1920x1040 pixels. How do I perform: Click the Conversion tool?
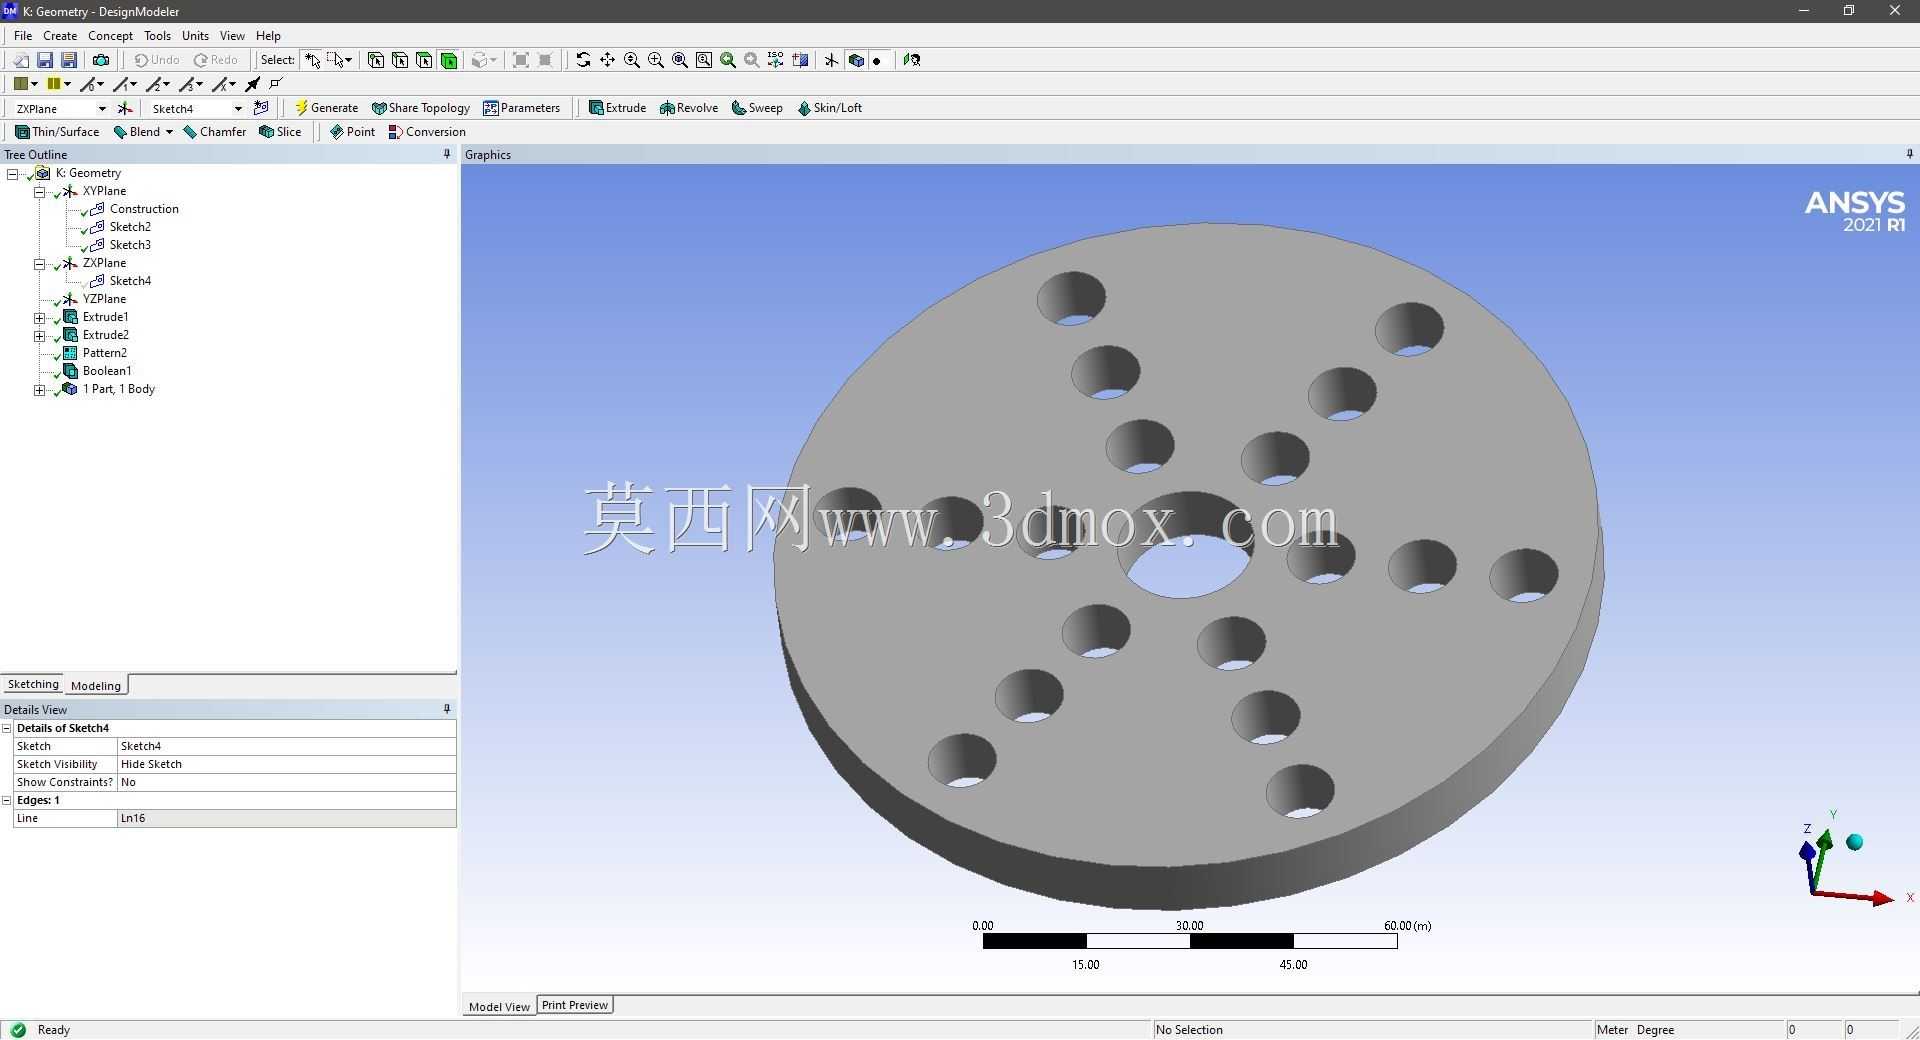(x=427, y=132)
